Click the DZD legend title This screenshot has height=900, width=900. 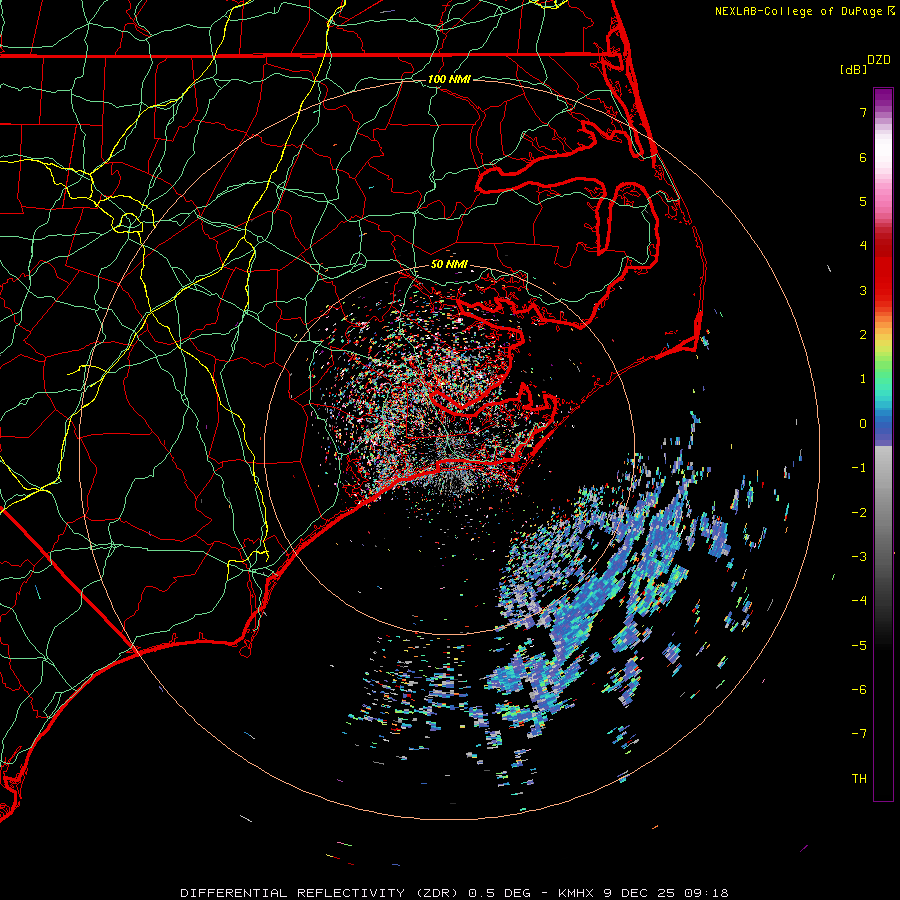879,60
